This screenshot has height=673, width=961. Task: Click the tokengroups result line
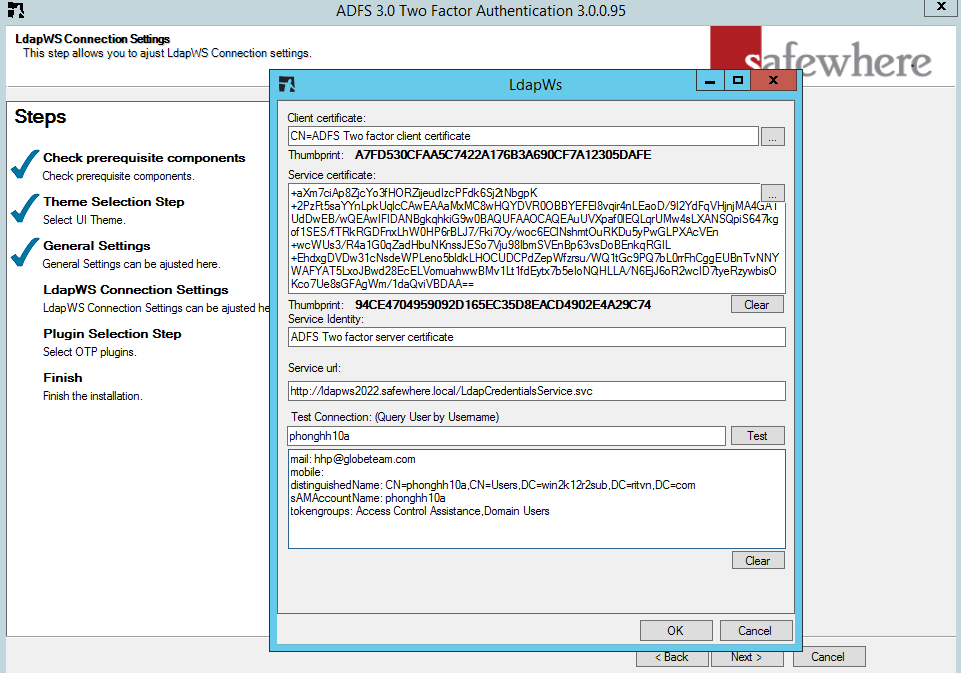420,511
